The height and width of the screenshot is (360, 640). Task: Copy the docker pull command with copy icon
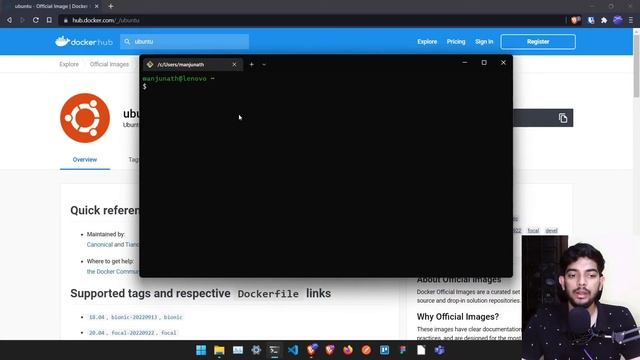[563, 118]
